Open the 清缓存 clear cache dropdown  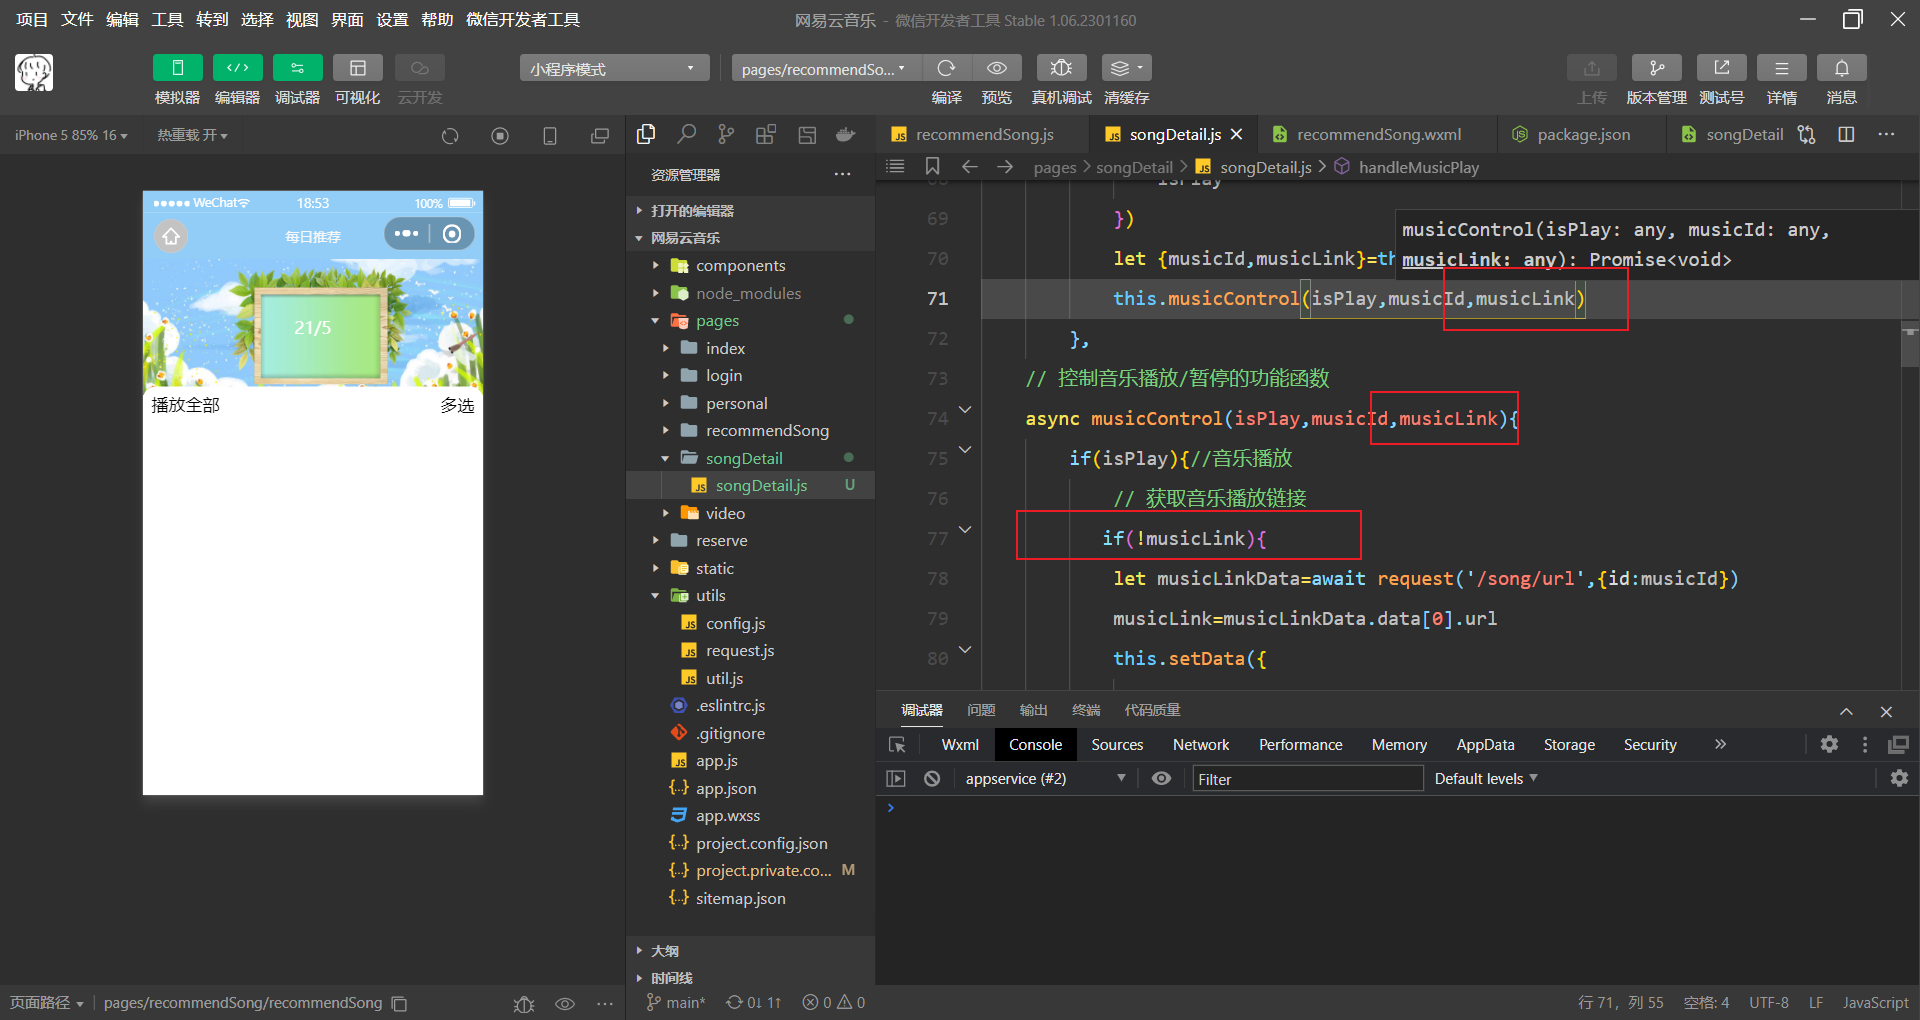1126,67
